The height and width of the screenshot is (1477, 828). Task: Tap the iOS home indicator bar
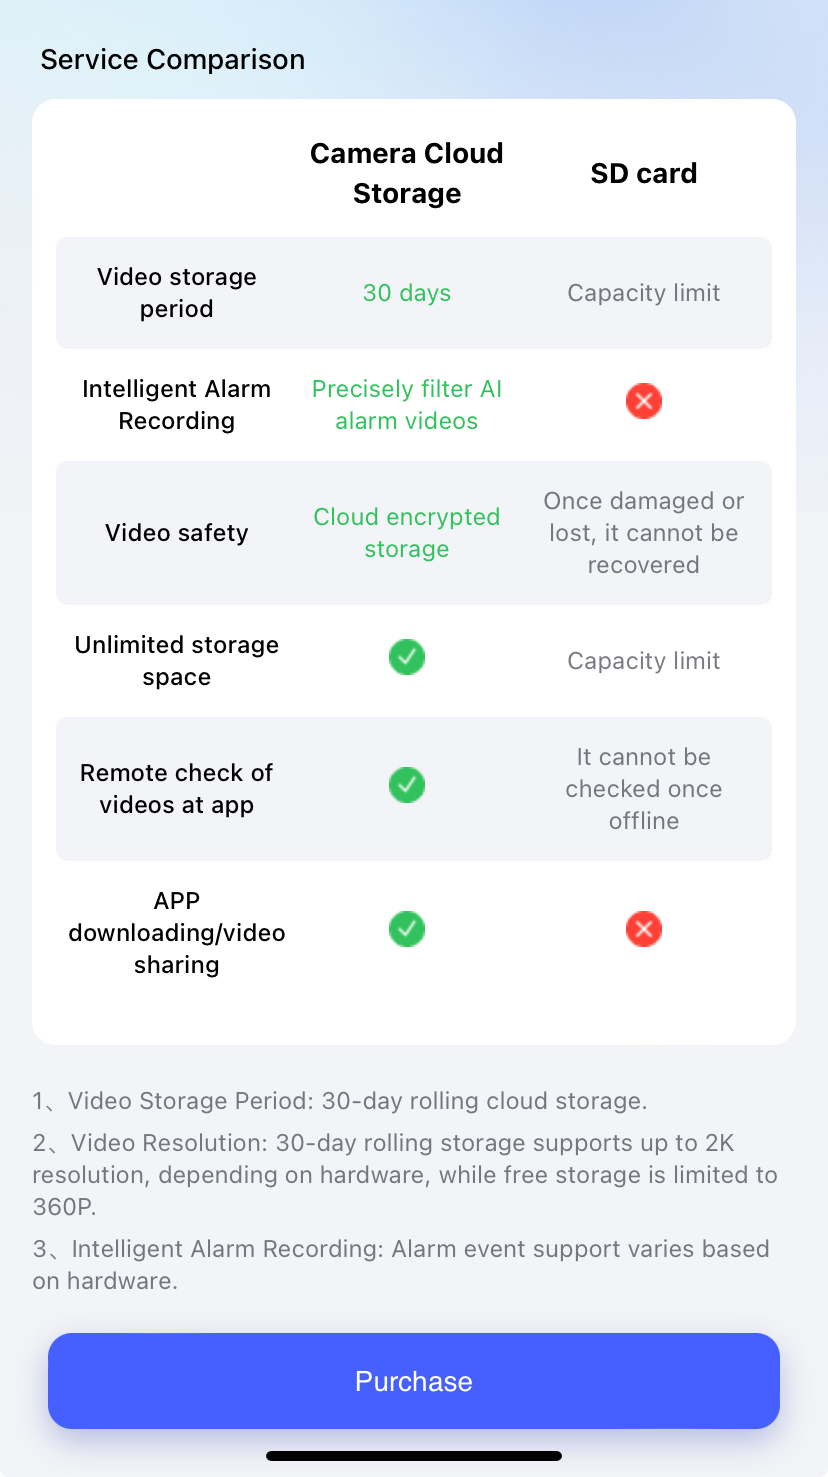click(x=414, y=1456)
